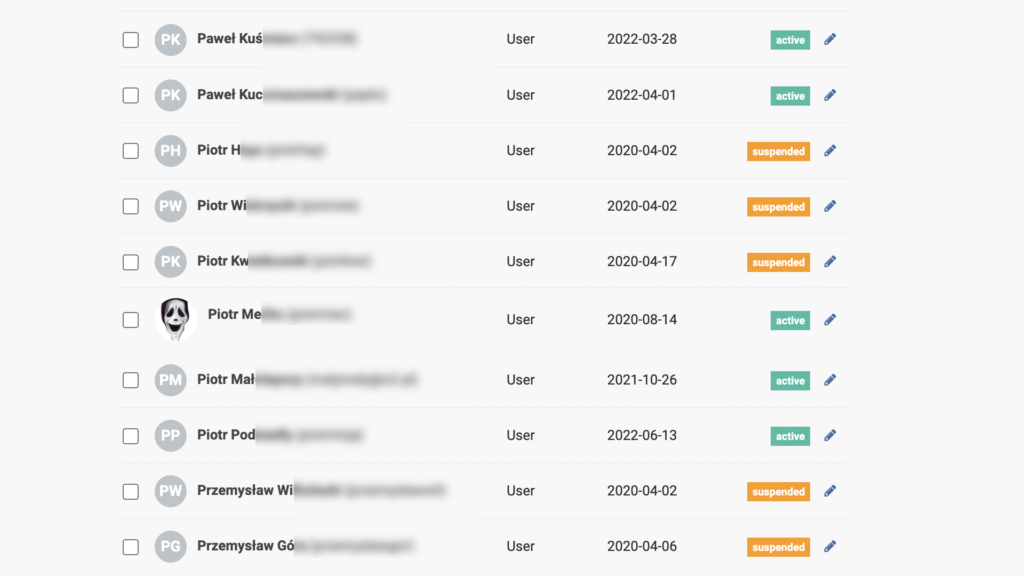Image resolution: width=1024 pixels, height=576 pixels.
Task: Click the ghost mask avatar of Piotr Me
Action: click(x=176, y=319)
